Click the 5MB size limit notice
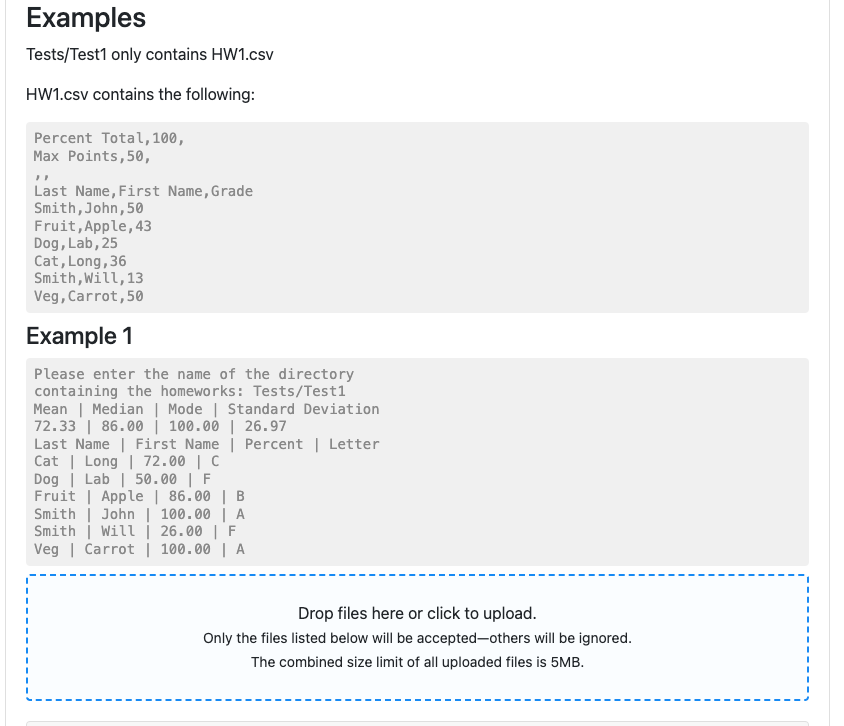Viewport: 844px width, 726px height. tap(418, 662)
